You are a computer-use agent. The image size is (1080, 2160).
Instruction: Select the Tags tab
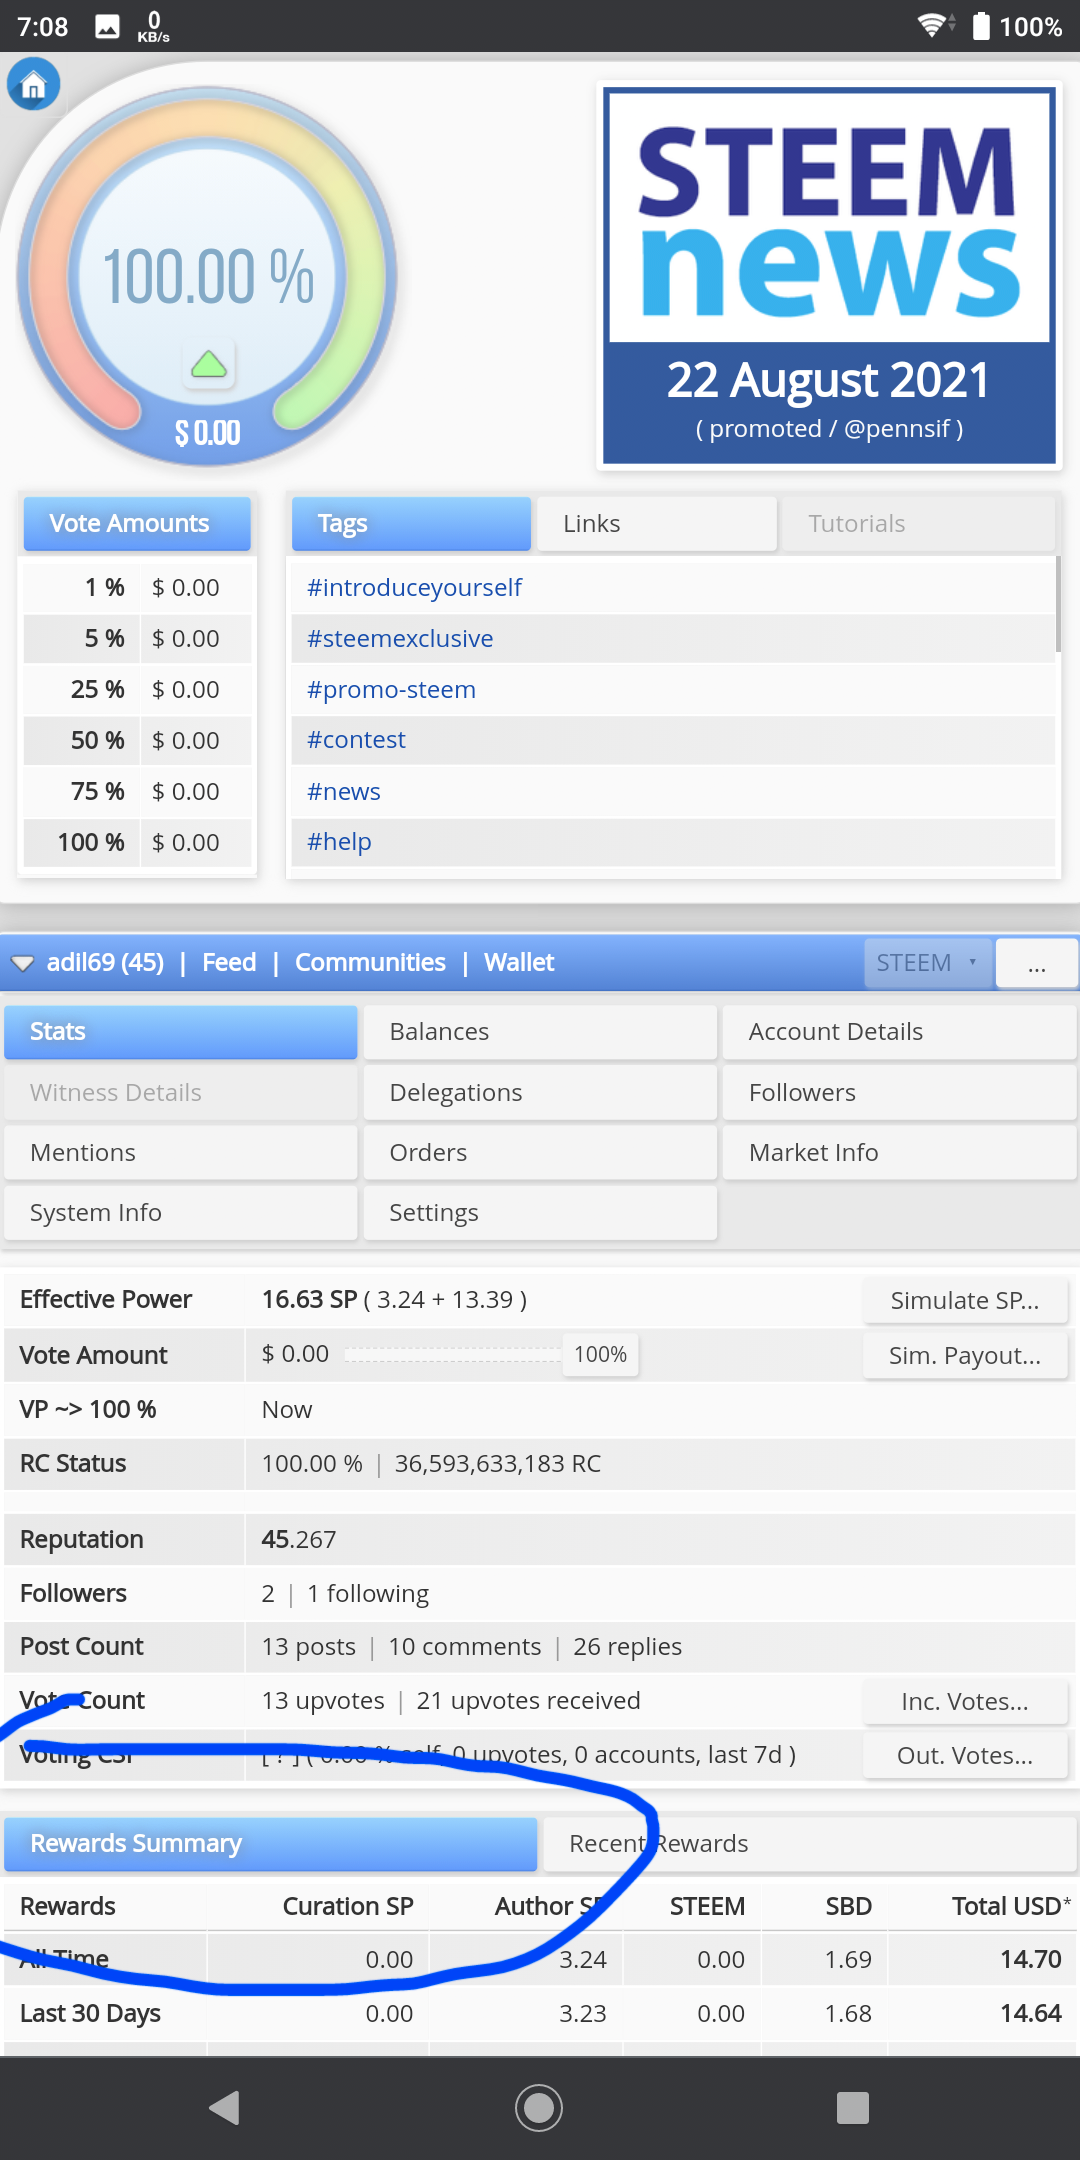coord(411,523)
